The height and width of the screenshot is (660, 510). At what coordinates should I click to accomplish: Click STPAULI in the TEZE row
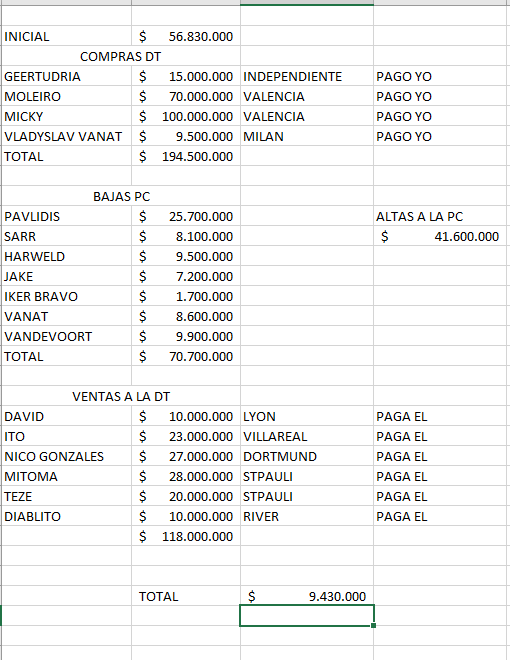307,496
